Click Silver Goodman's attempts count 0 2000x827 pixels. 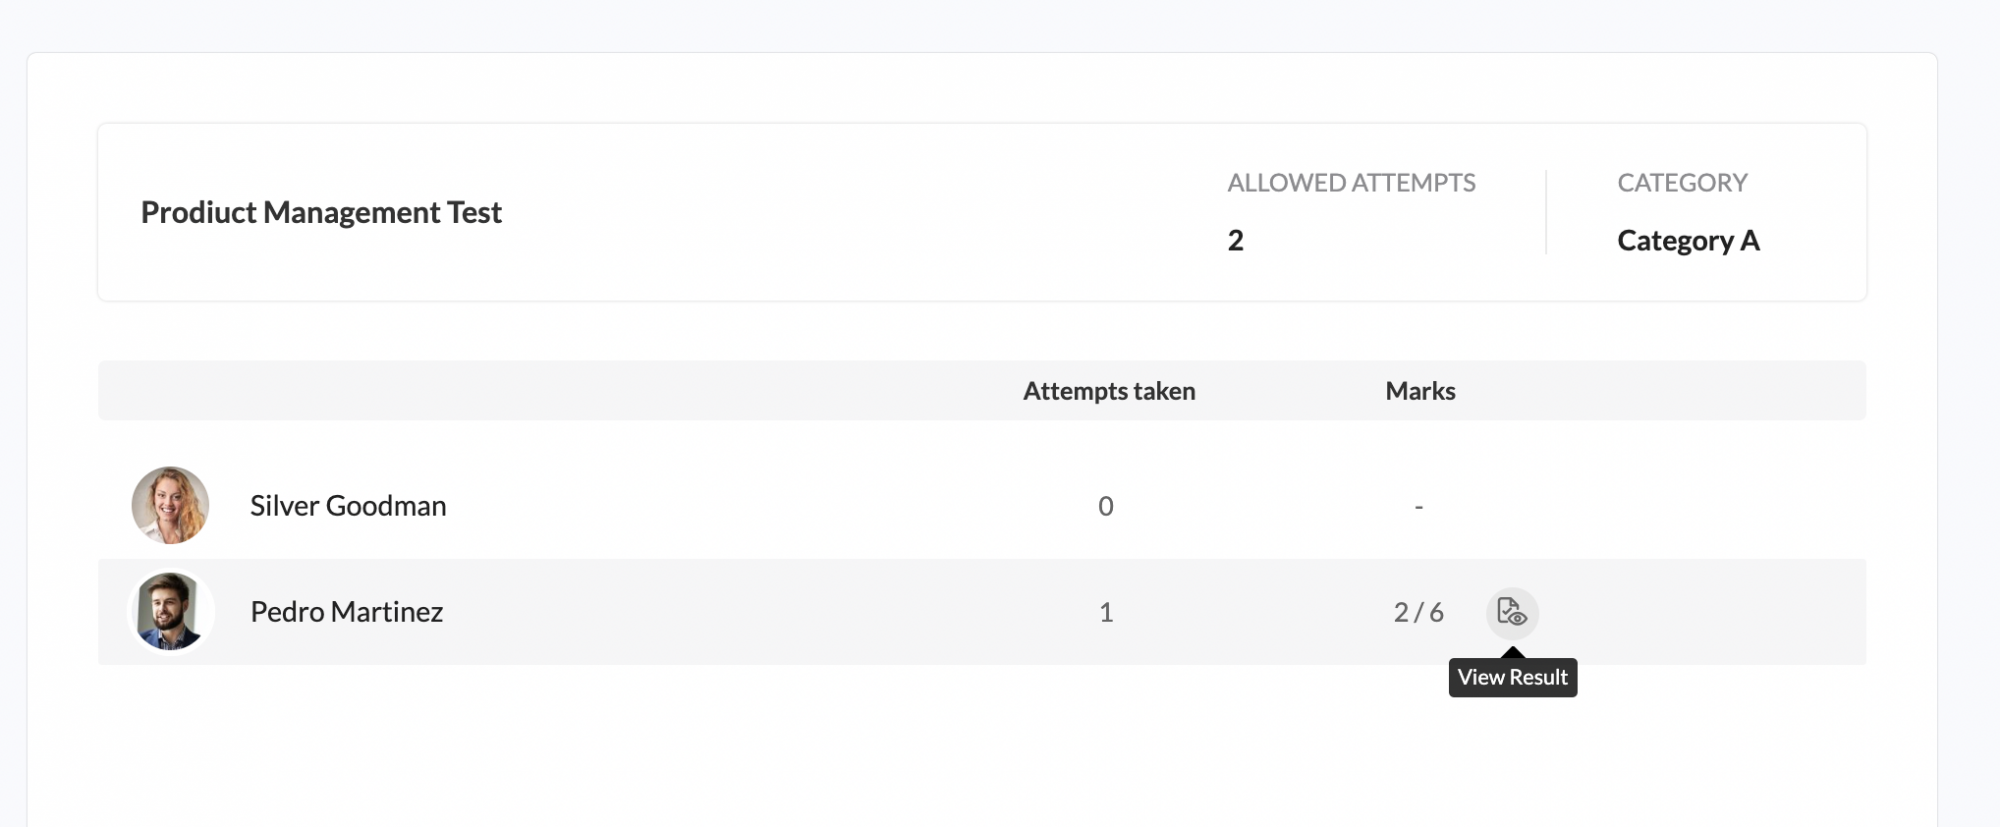coord(1106,506)
